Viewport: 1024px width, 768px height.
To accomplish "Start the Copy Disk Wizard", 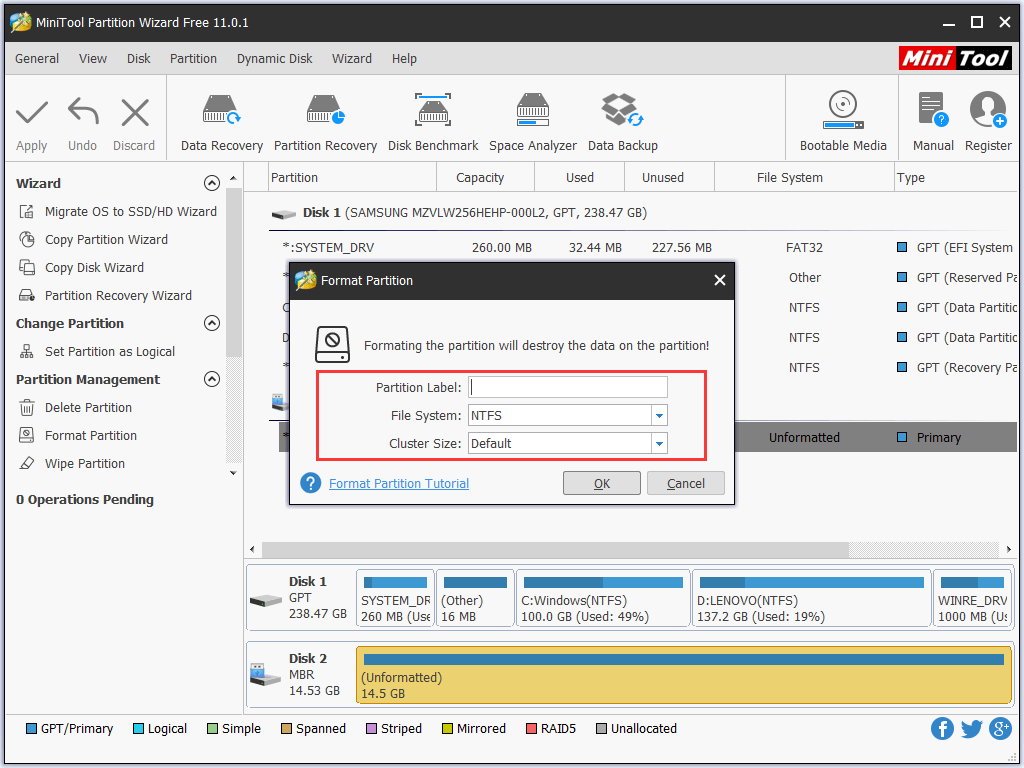I will (82, 268).
